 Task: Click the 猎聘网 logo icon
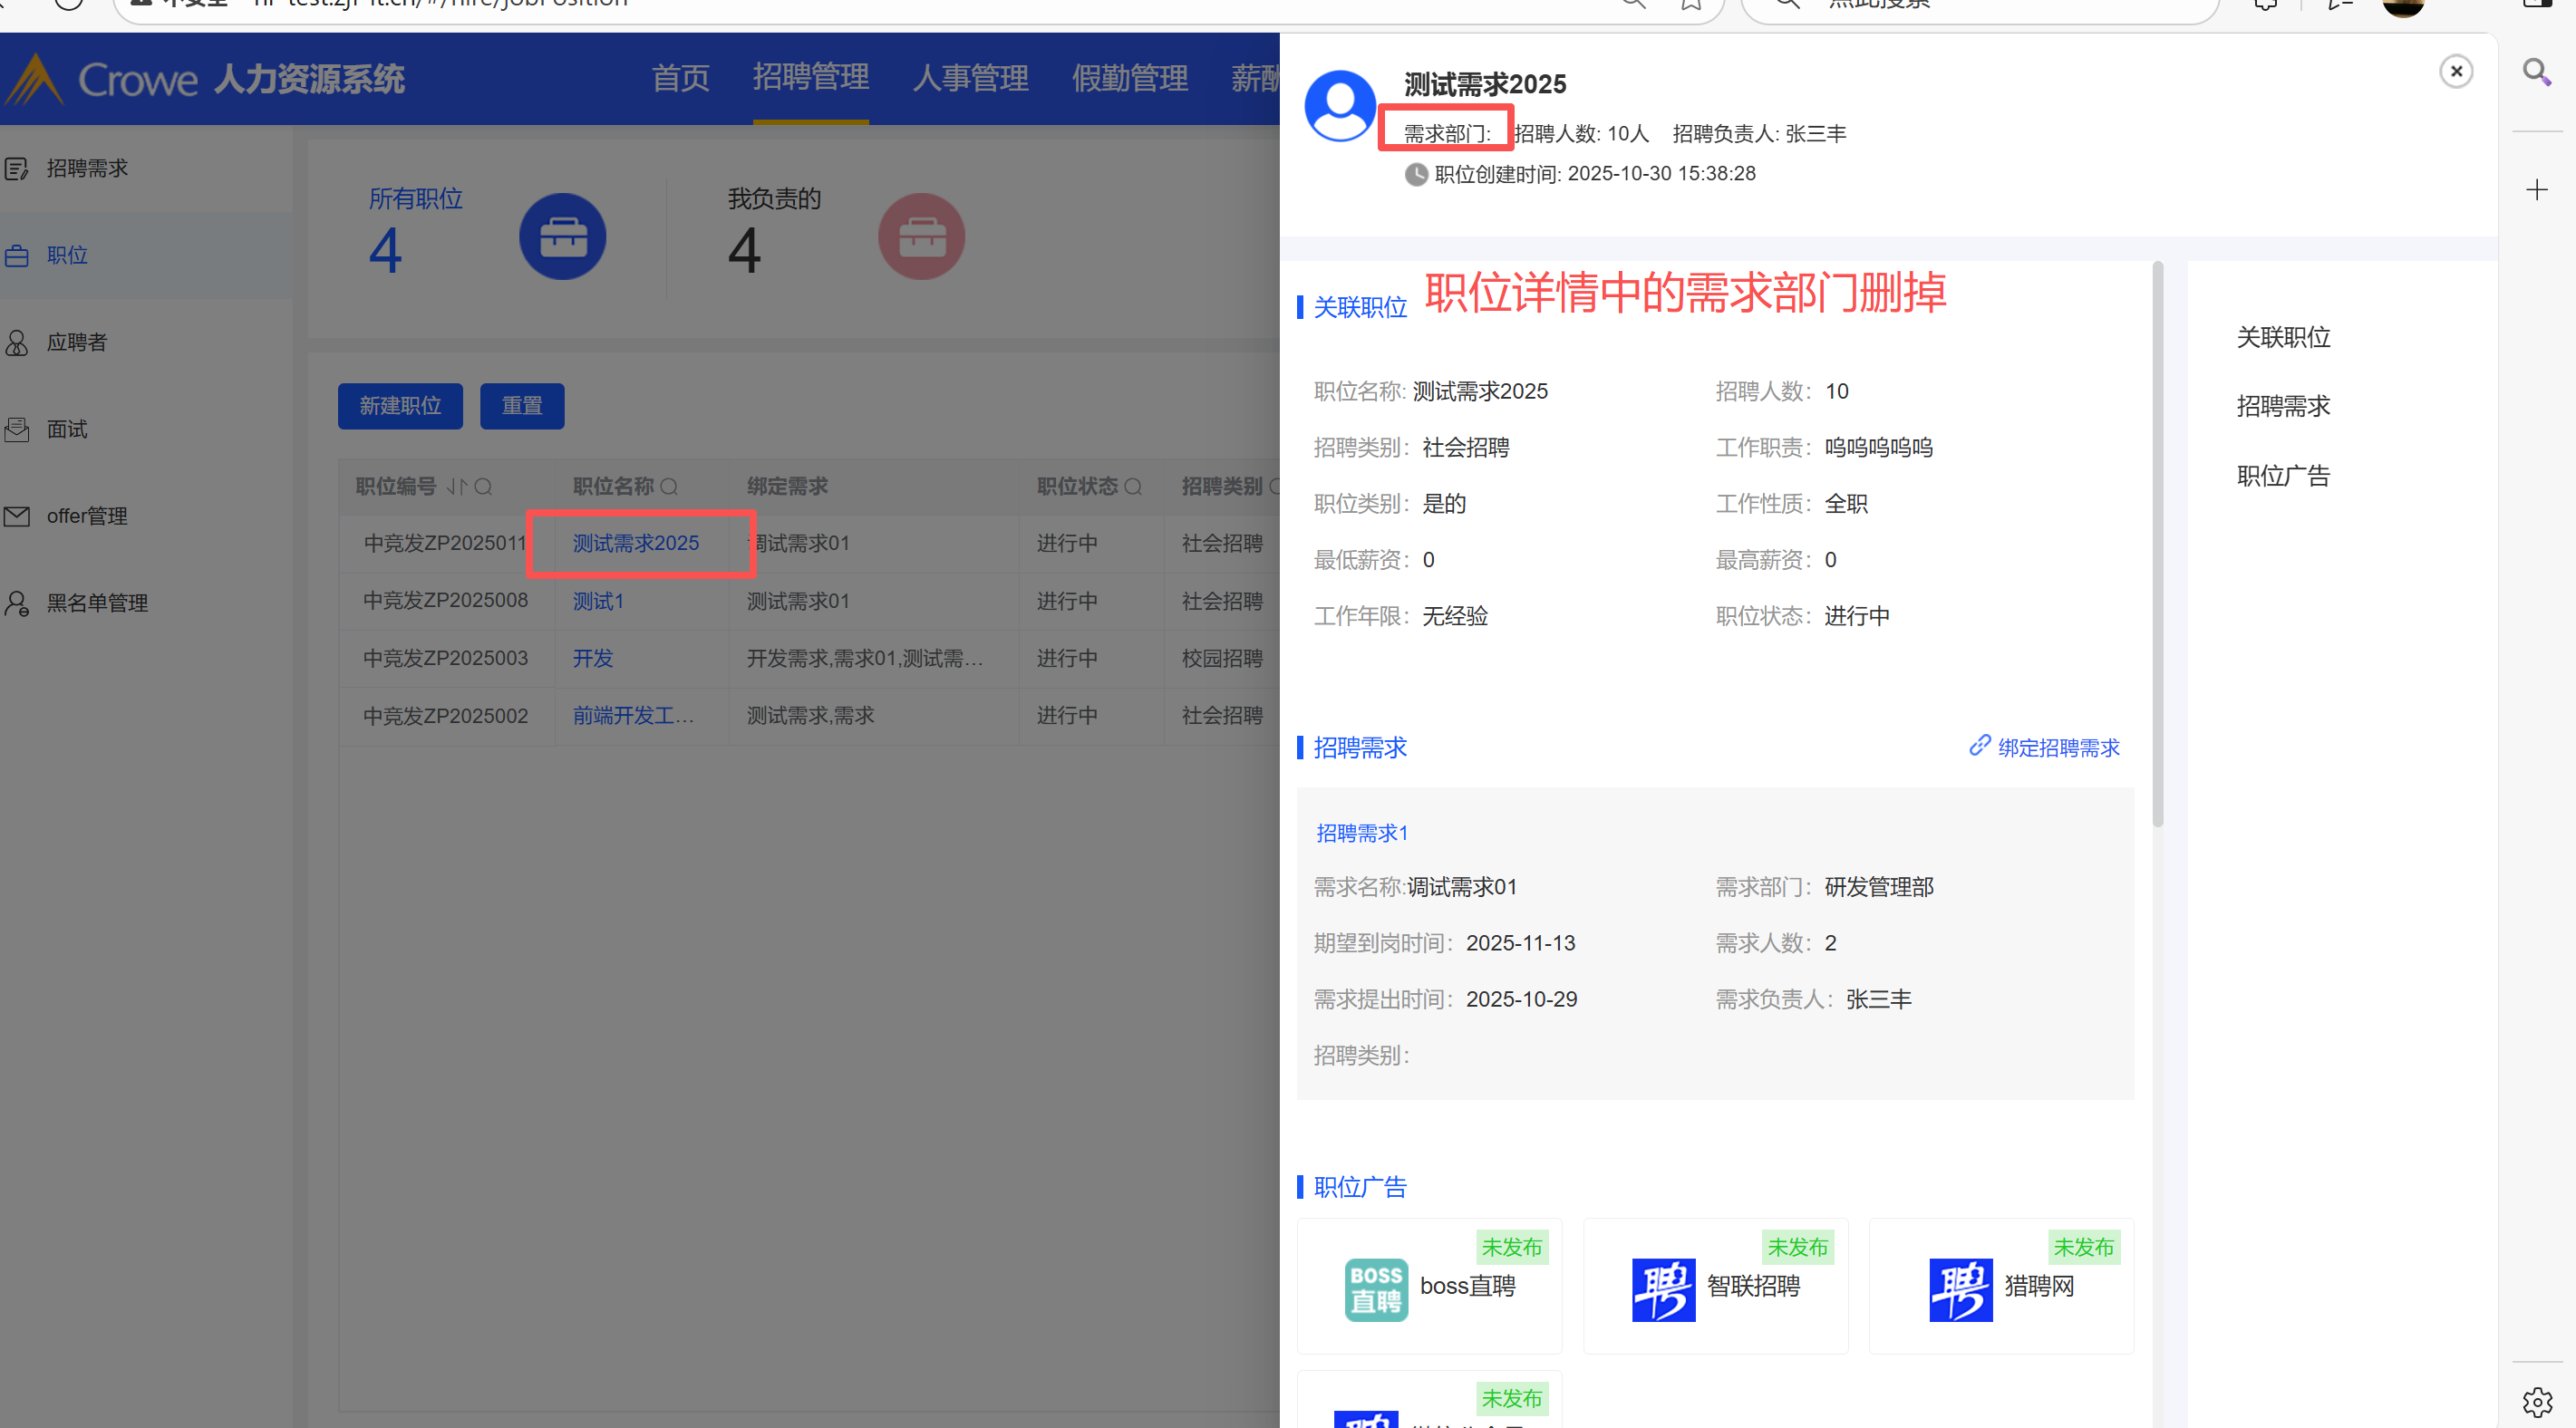click(1960, 1289)
